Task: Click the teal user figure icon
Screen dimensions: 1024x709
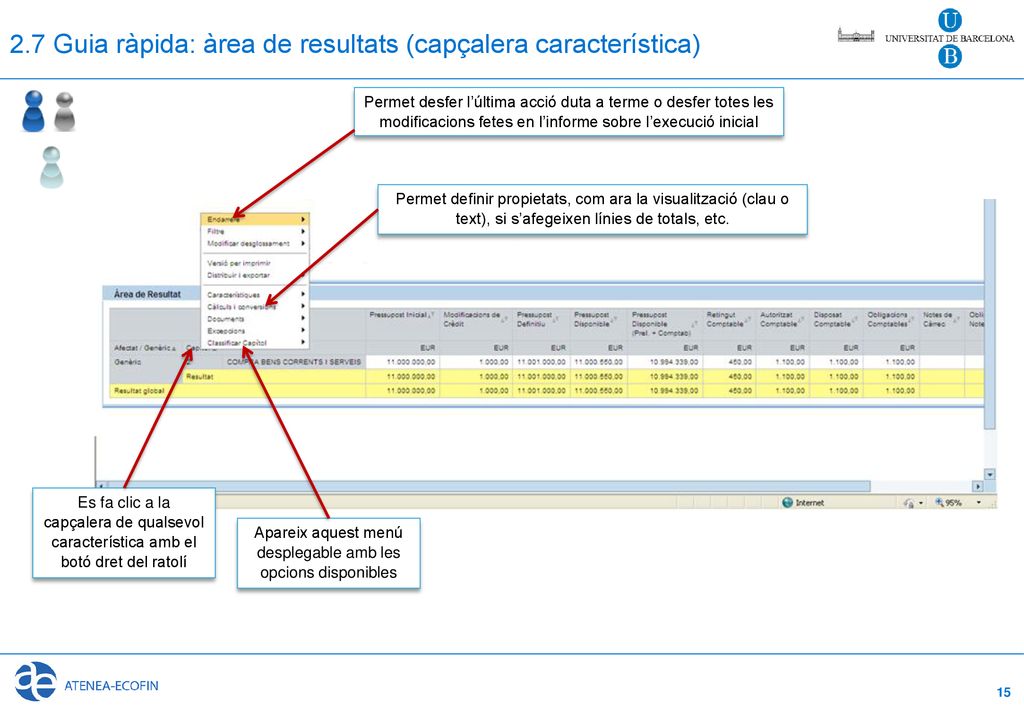Action: point(52,168)
